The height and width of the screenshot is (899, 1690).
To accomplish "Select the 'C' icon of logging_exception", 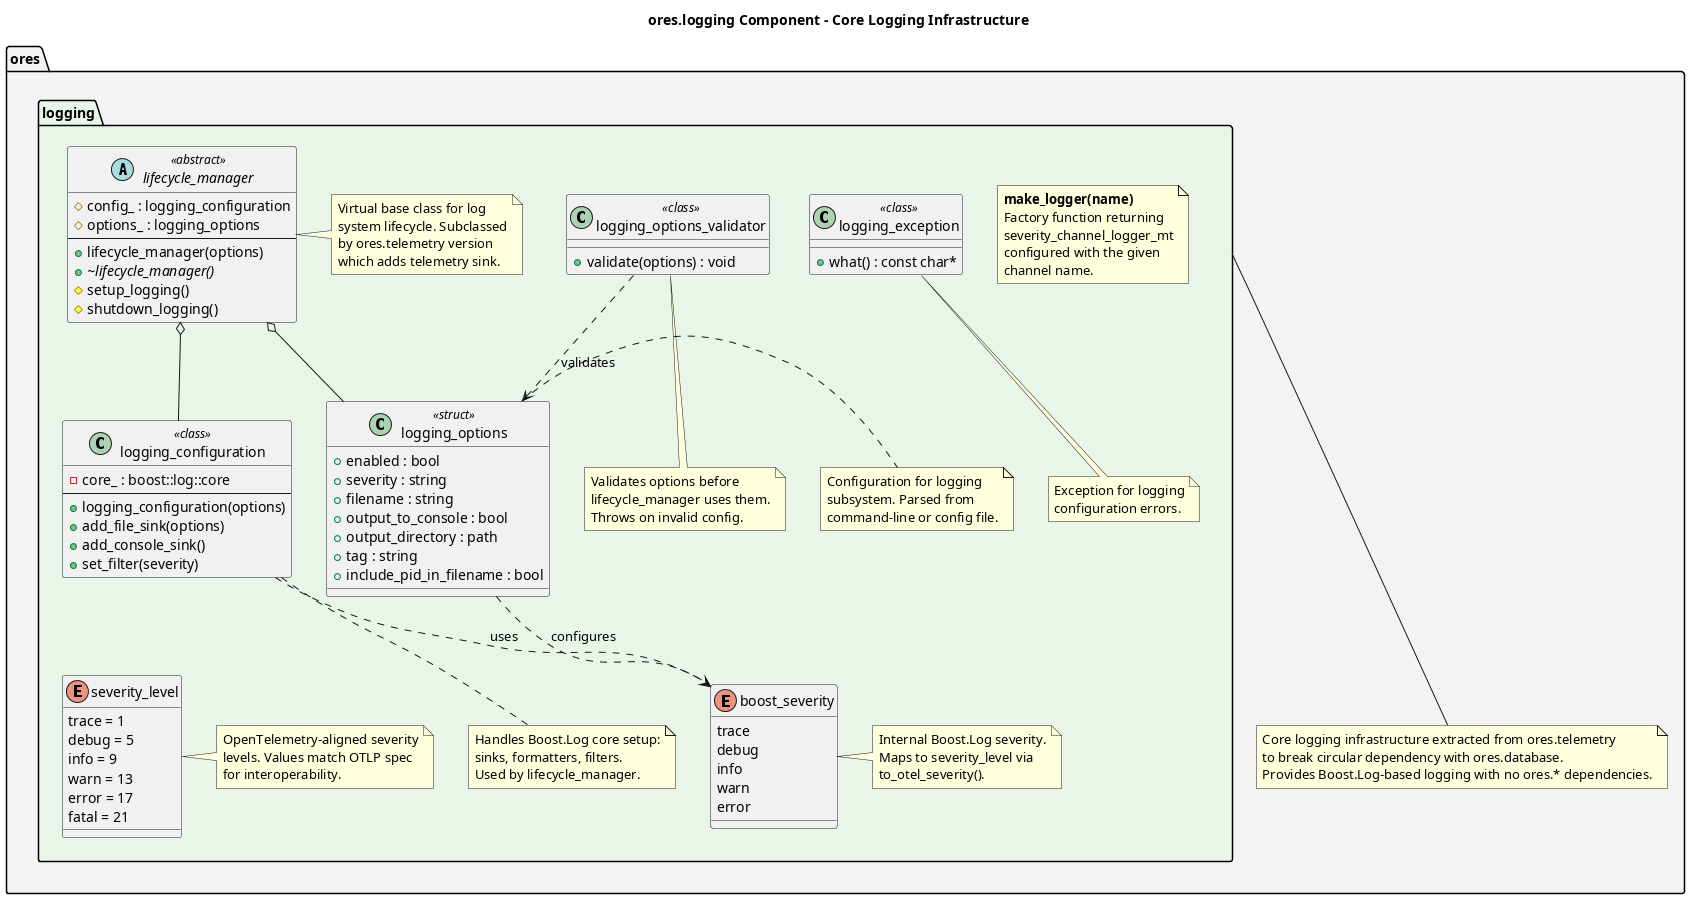I will click(824, 217).
